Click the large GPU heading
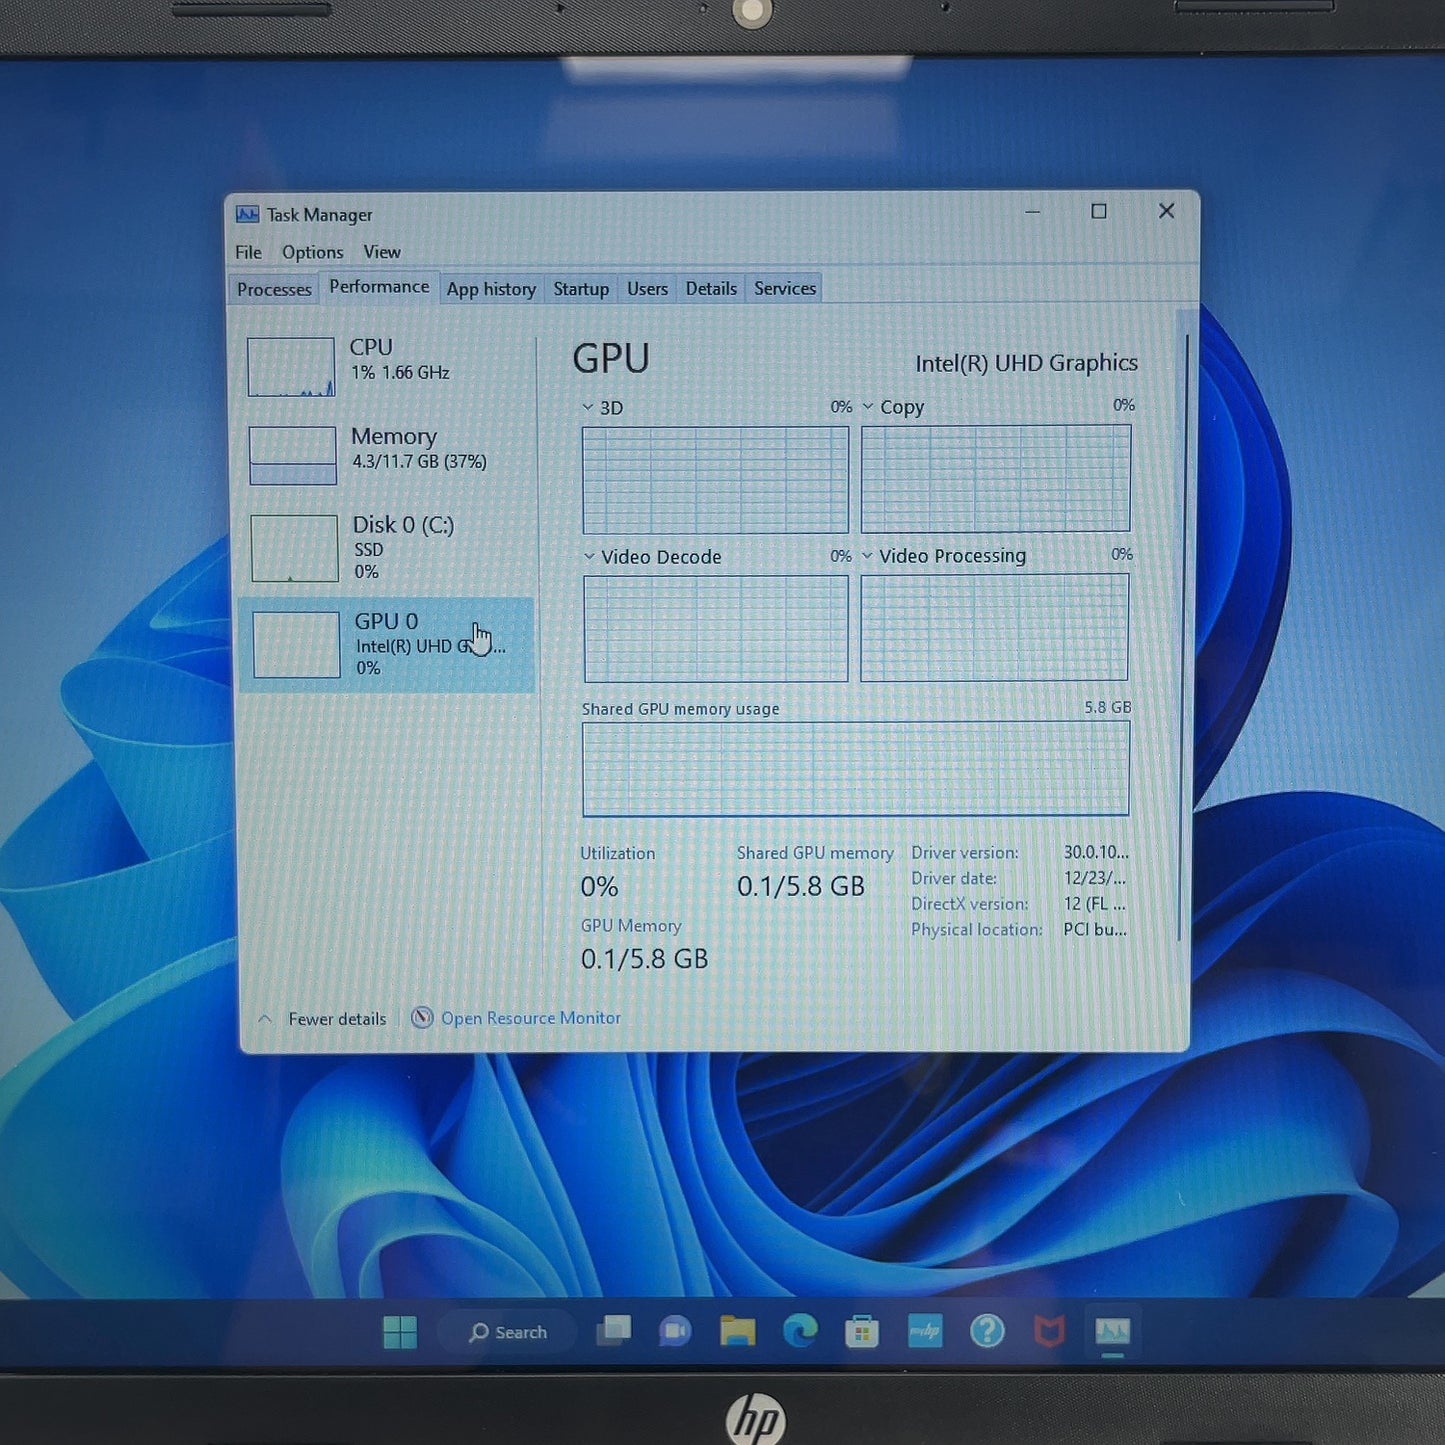Screen dimensions: 1445x1445 [610, 358]
